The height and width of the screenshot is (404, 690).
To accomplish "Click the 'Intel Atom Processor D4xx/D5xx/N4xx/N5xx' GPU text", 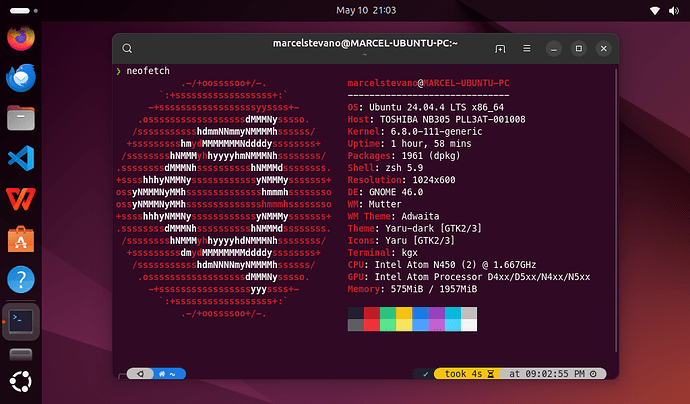I will click(x=482, y=277).
